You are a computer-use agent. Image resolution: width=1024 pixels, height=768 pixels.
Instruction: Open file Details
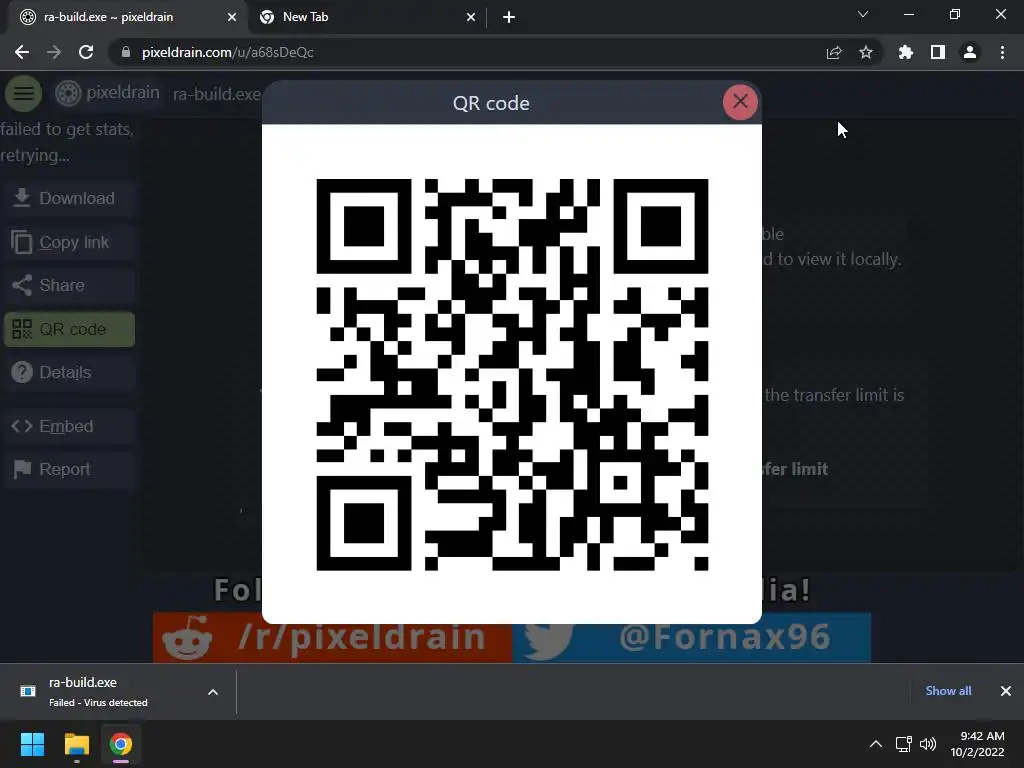coord(69,372)
